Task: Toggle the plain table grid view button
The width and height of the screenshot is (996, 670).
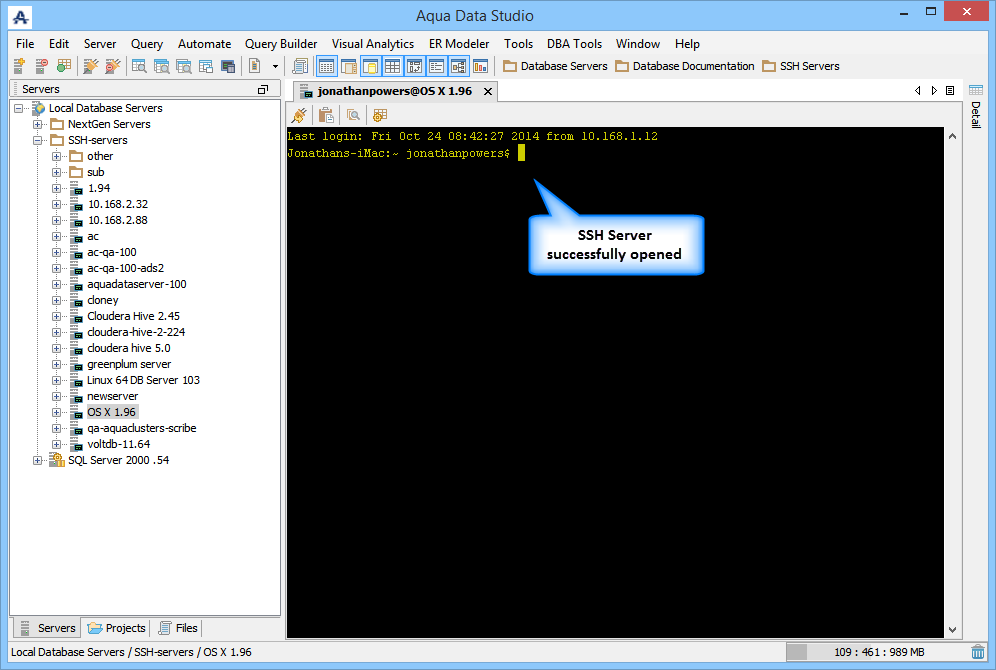Action: [393, 66]
